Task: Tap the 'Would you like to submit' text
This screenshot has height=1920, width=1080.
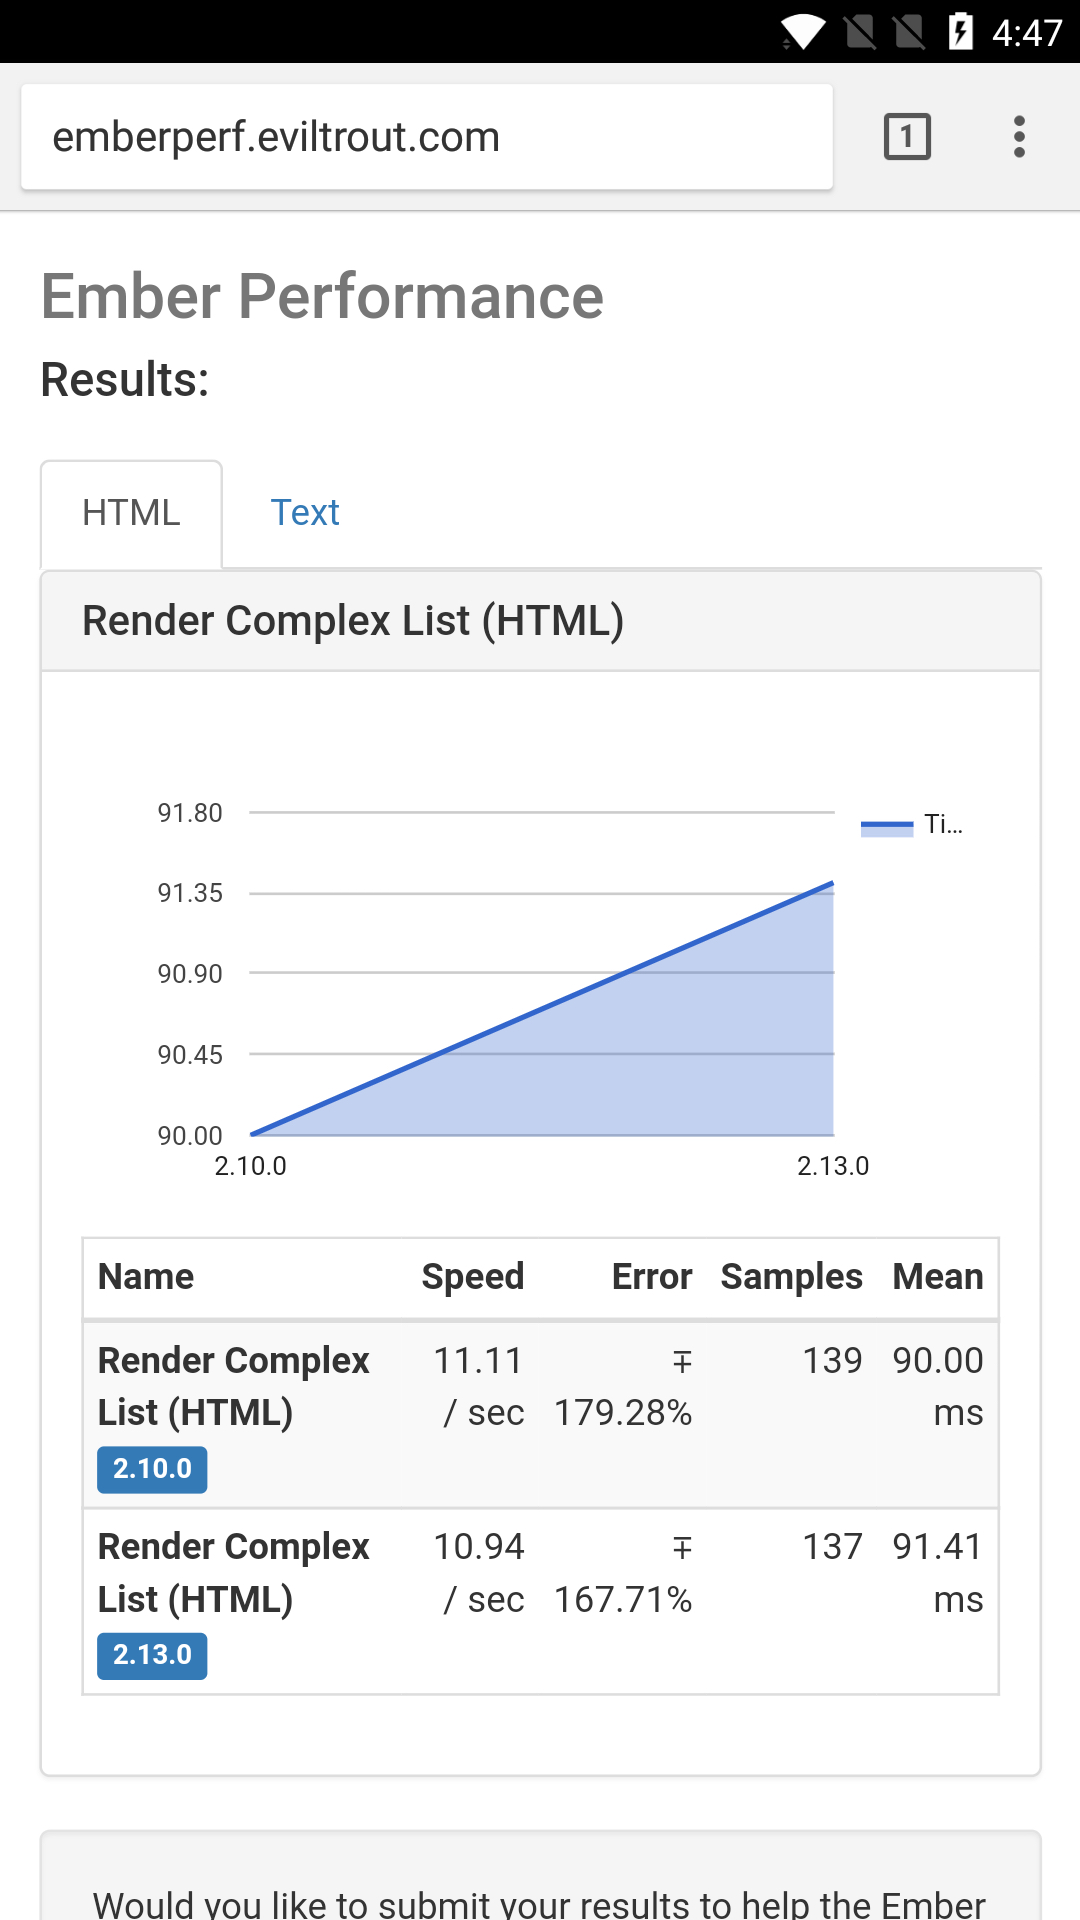Action: point(539,1904)
